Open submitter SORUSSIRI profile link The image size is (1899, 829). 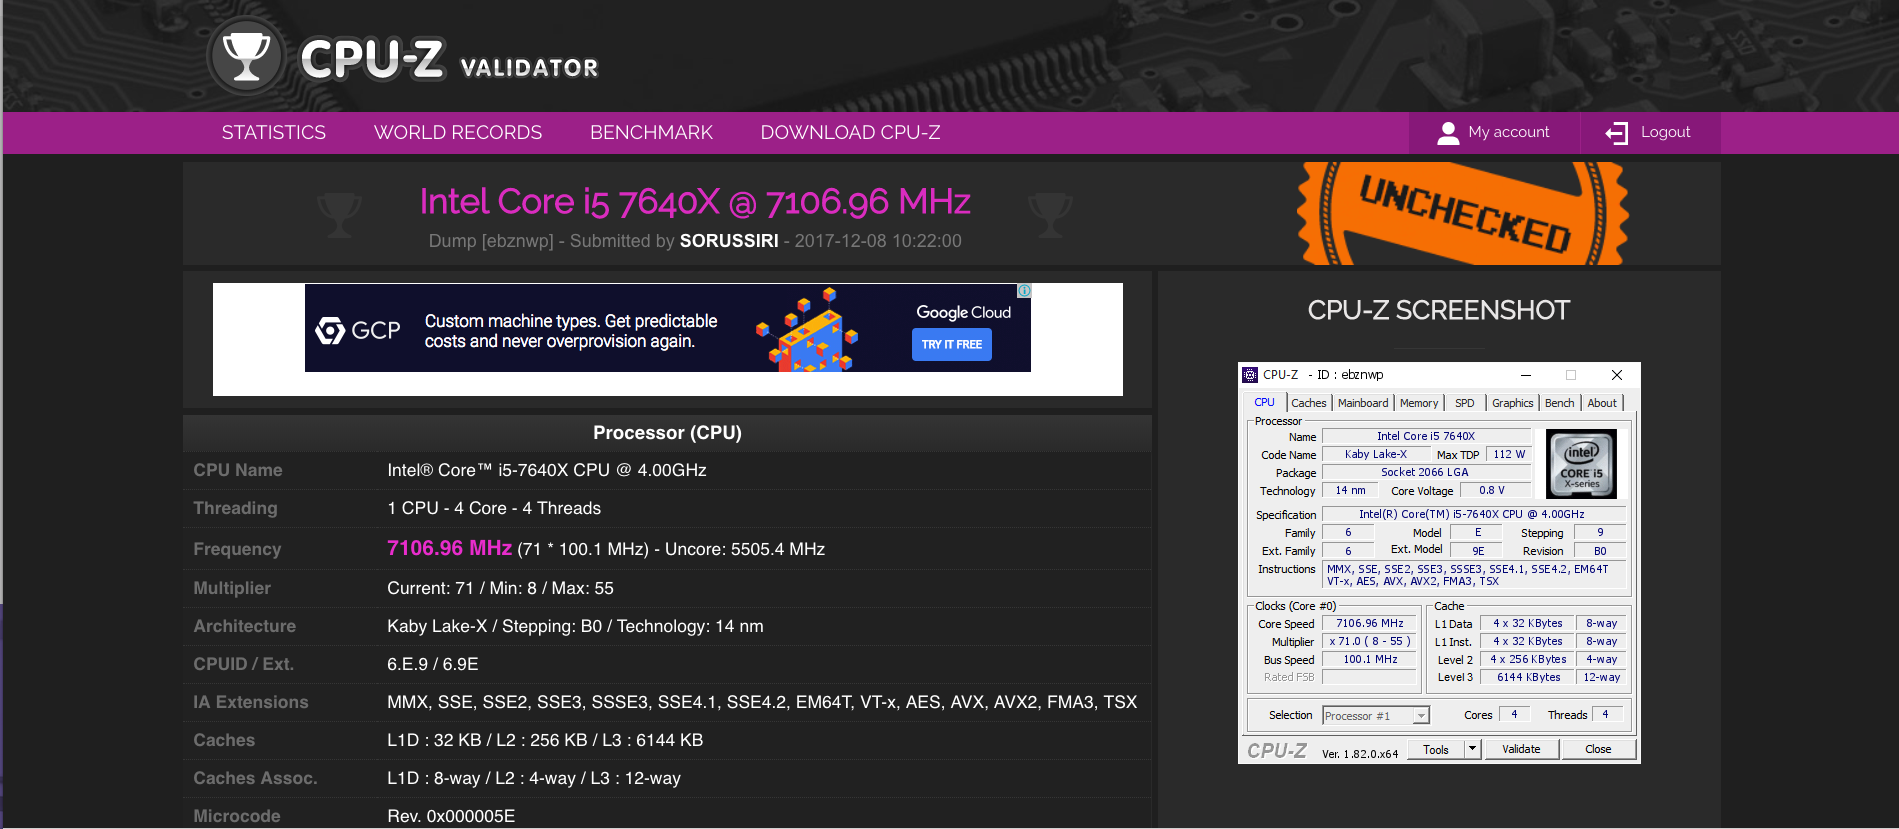click(729, 241)
